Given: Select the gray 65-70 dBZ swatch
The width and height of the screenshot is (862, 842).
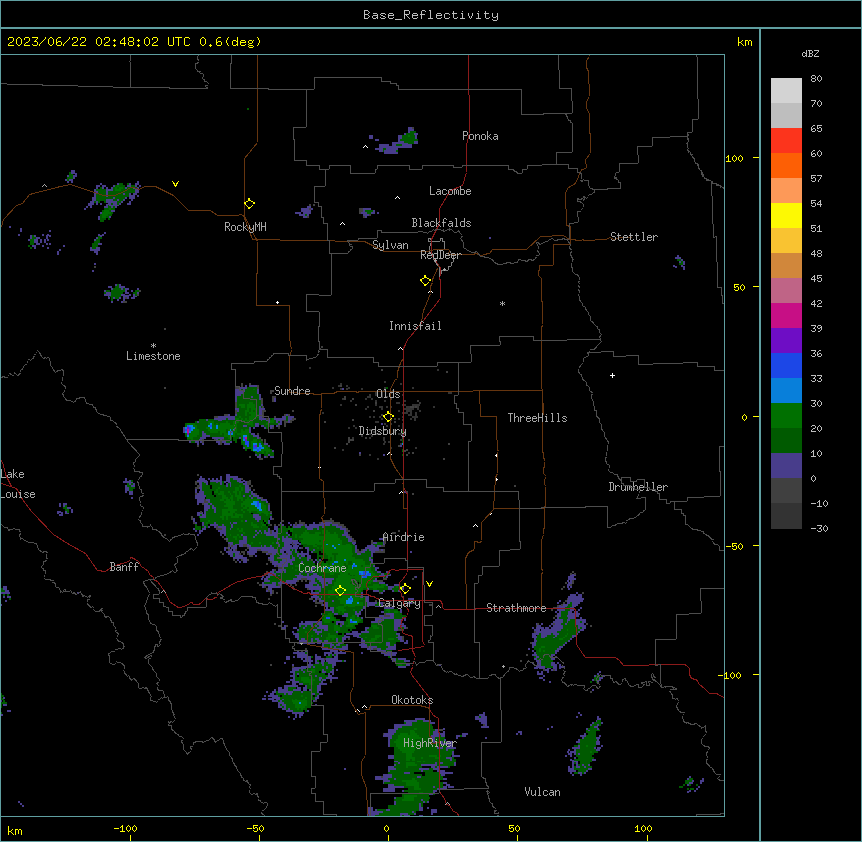Looking at the screenshot, I should pos(786,115).
